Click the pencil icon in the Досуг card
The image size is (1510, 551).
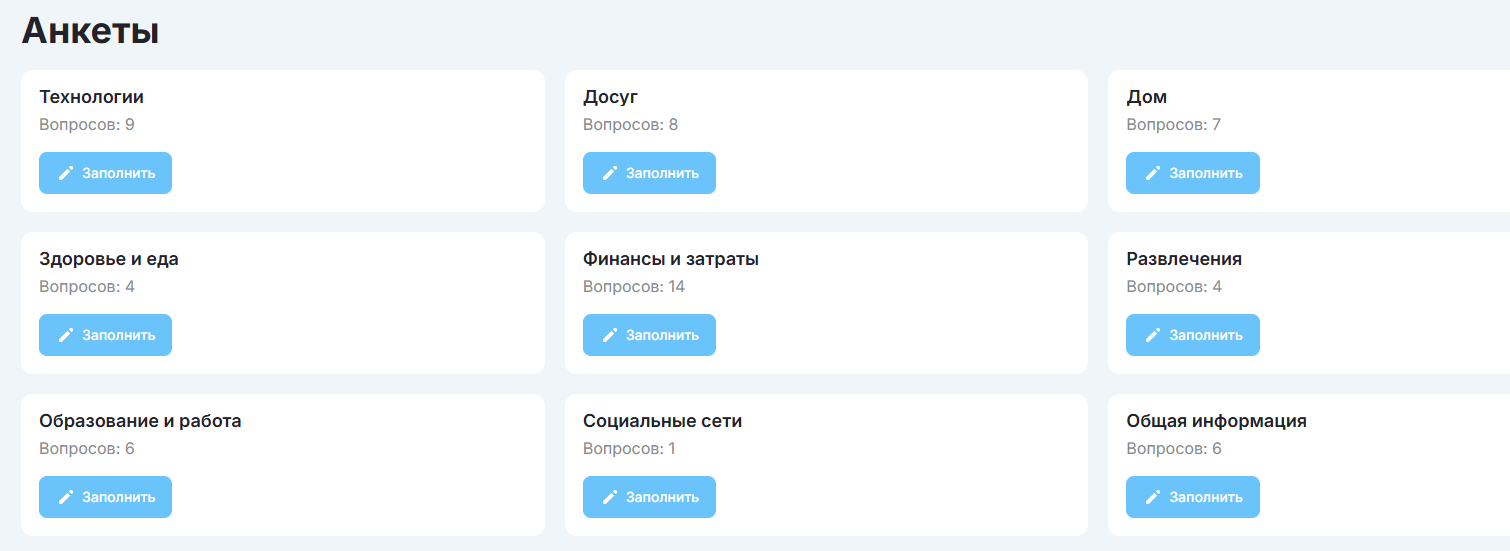pos(610,173)
